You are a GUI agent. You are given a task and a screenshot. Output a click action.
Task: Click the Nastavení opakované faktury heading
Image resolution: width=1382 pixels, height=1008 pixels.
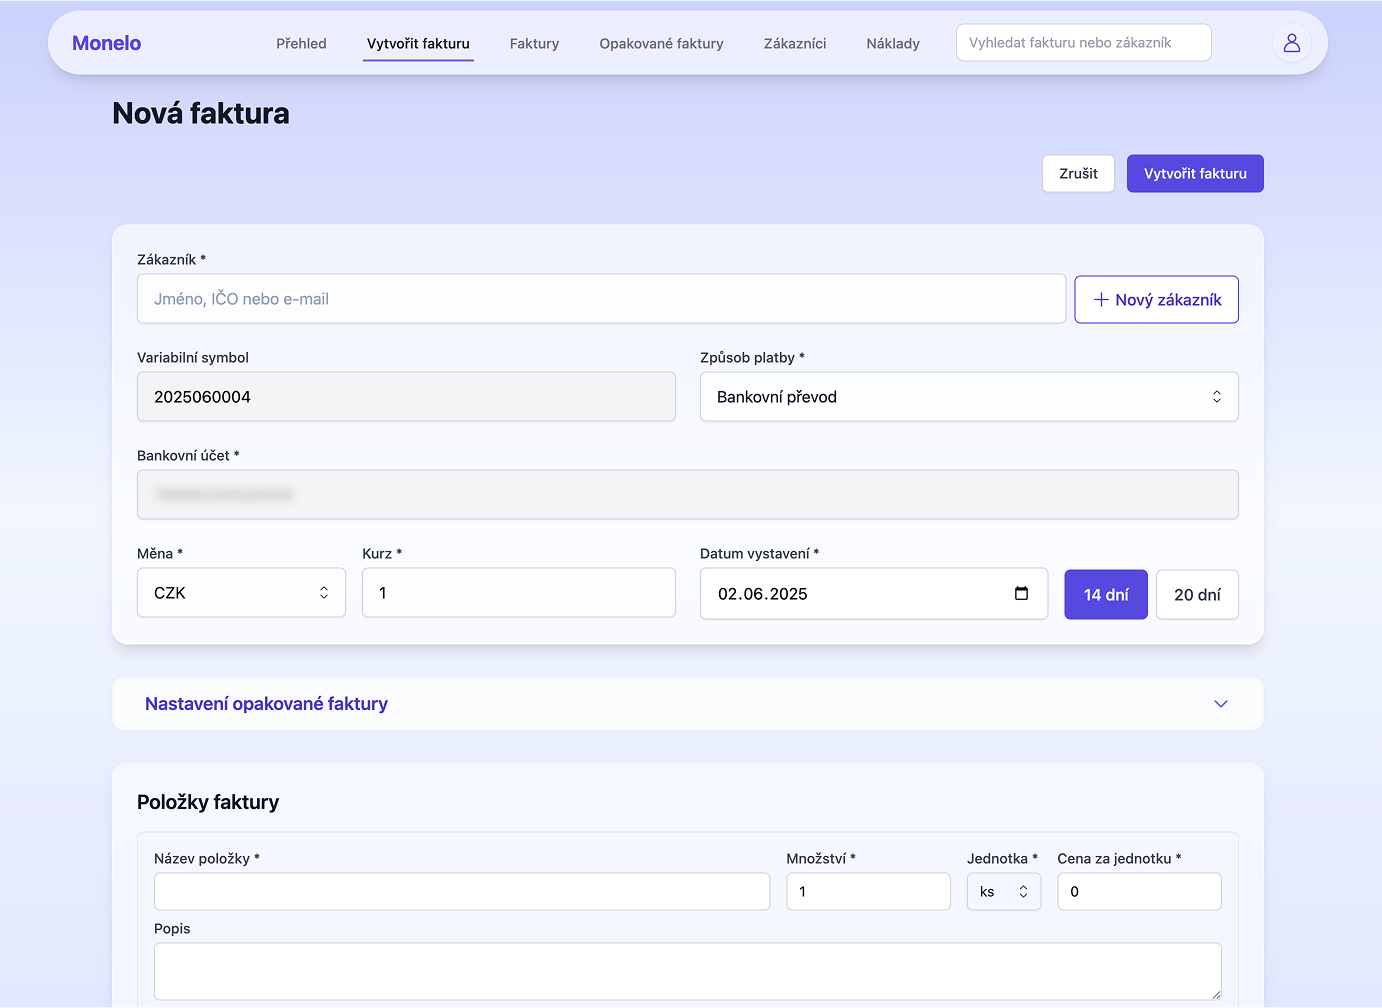pyautogui.click(x=266, y=704)
